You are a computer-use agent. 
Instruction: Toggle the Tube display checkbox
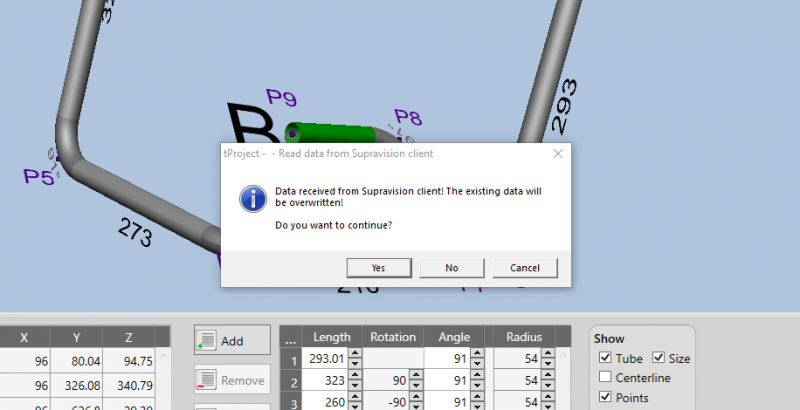[605, 357]
